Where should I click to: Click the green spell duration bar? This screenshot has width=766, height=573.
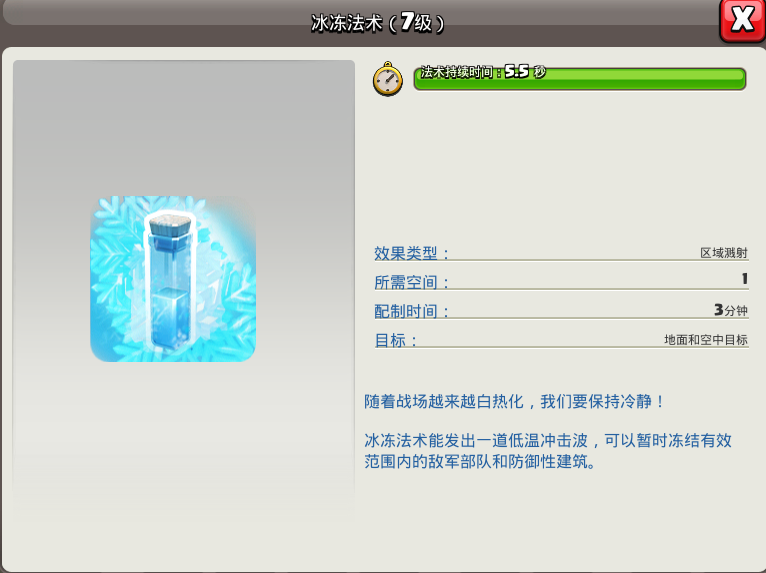(x=579, y=79)
